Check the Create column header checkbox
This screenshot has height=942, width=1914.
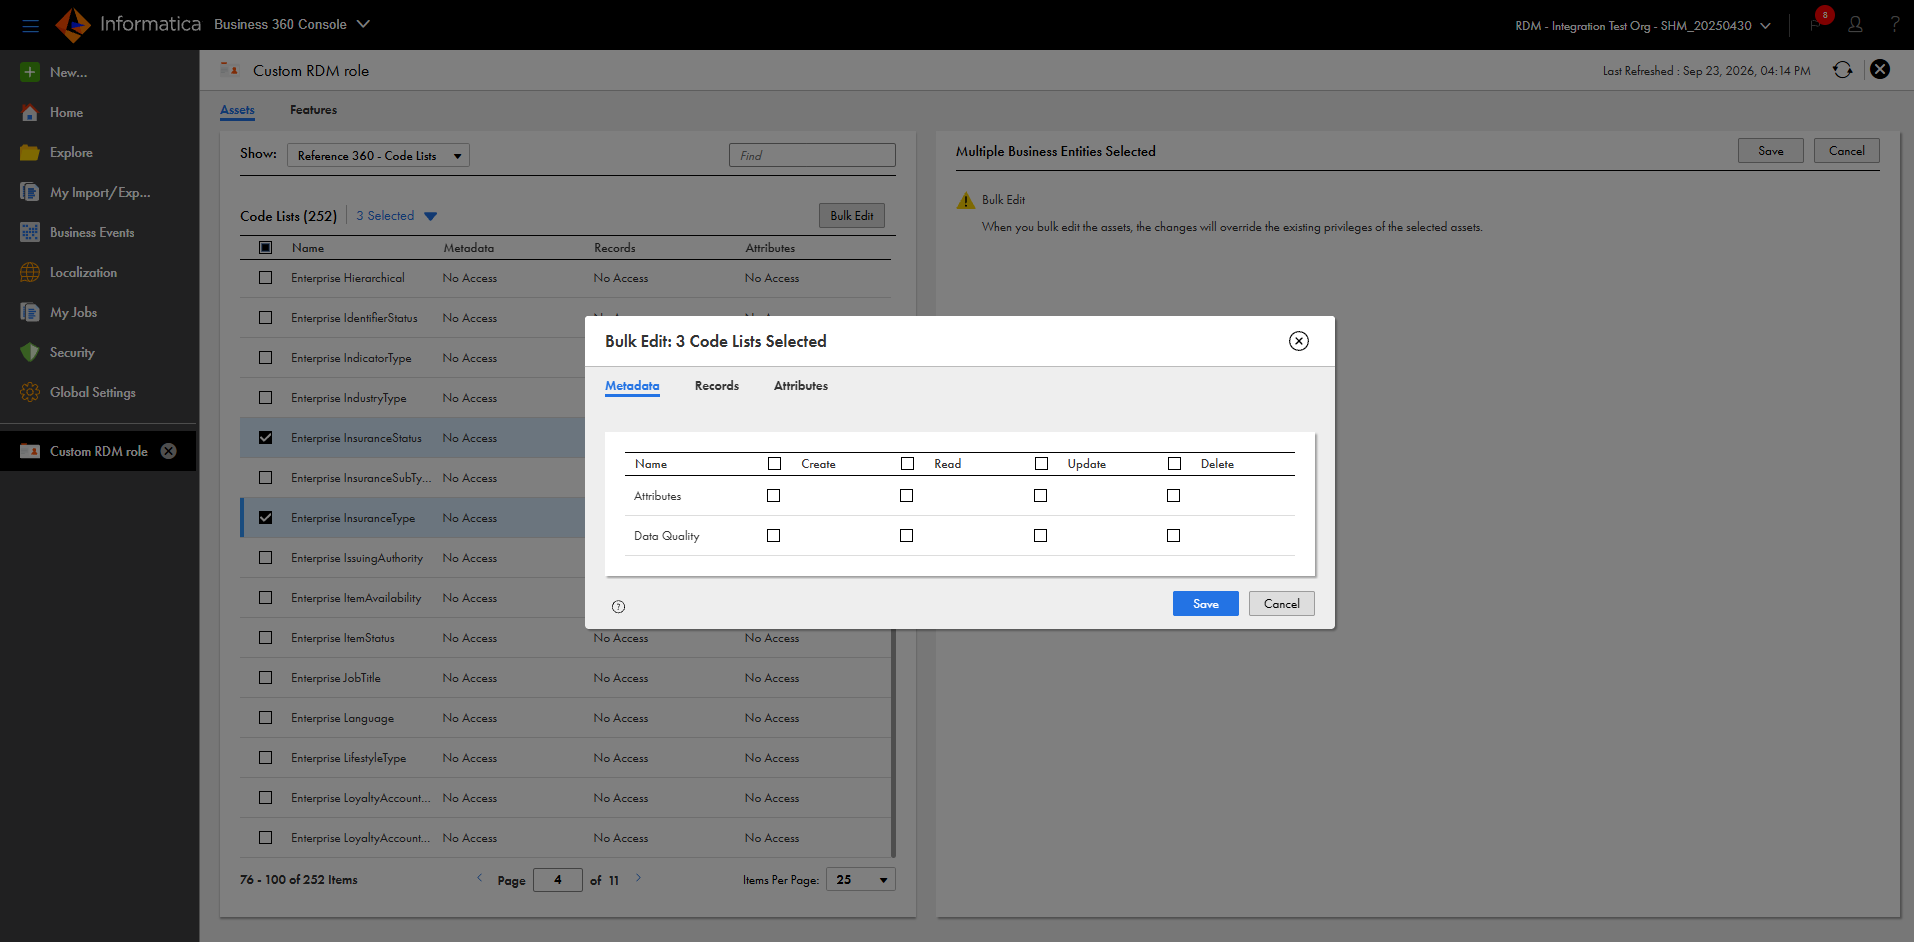click(x=774, y=464)
